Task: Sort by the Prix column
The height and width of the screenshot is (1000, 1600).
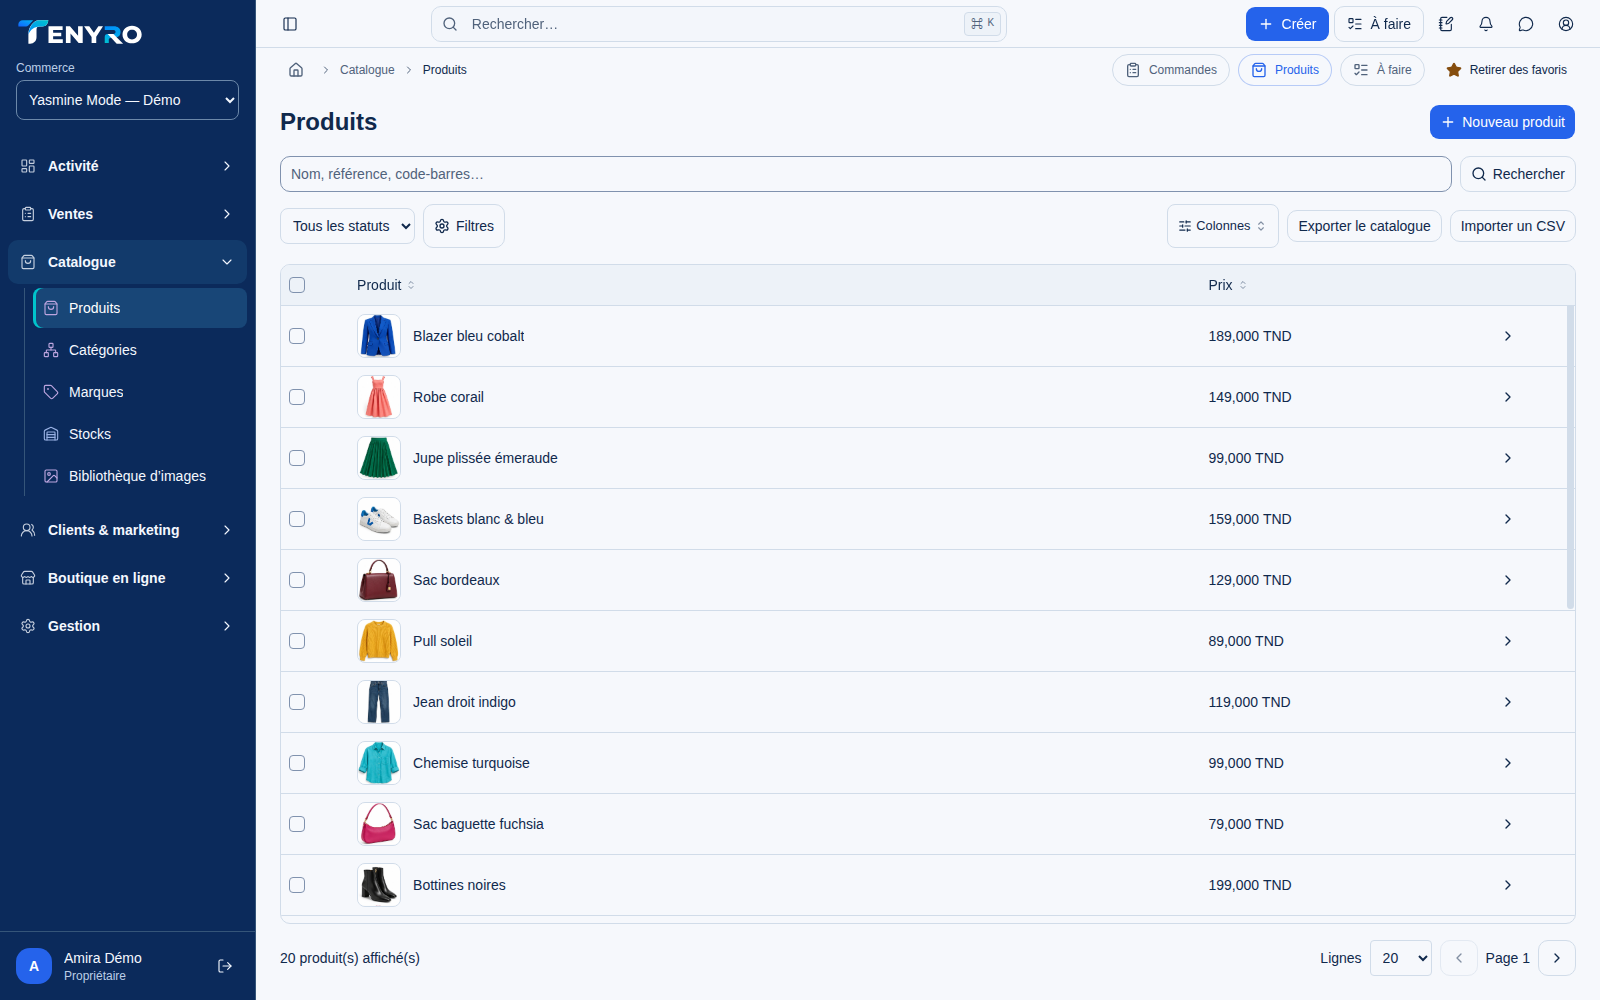Action: (x=1227, y=285)
